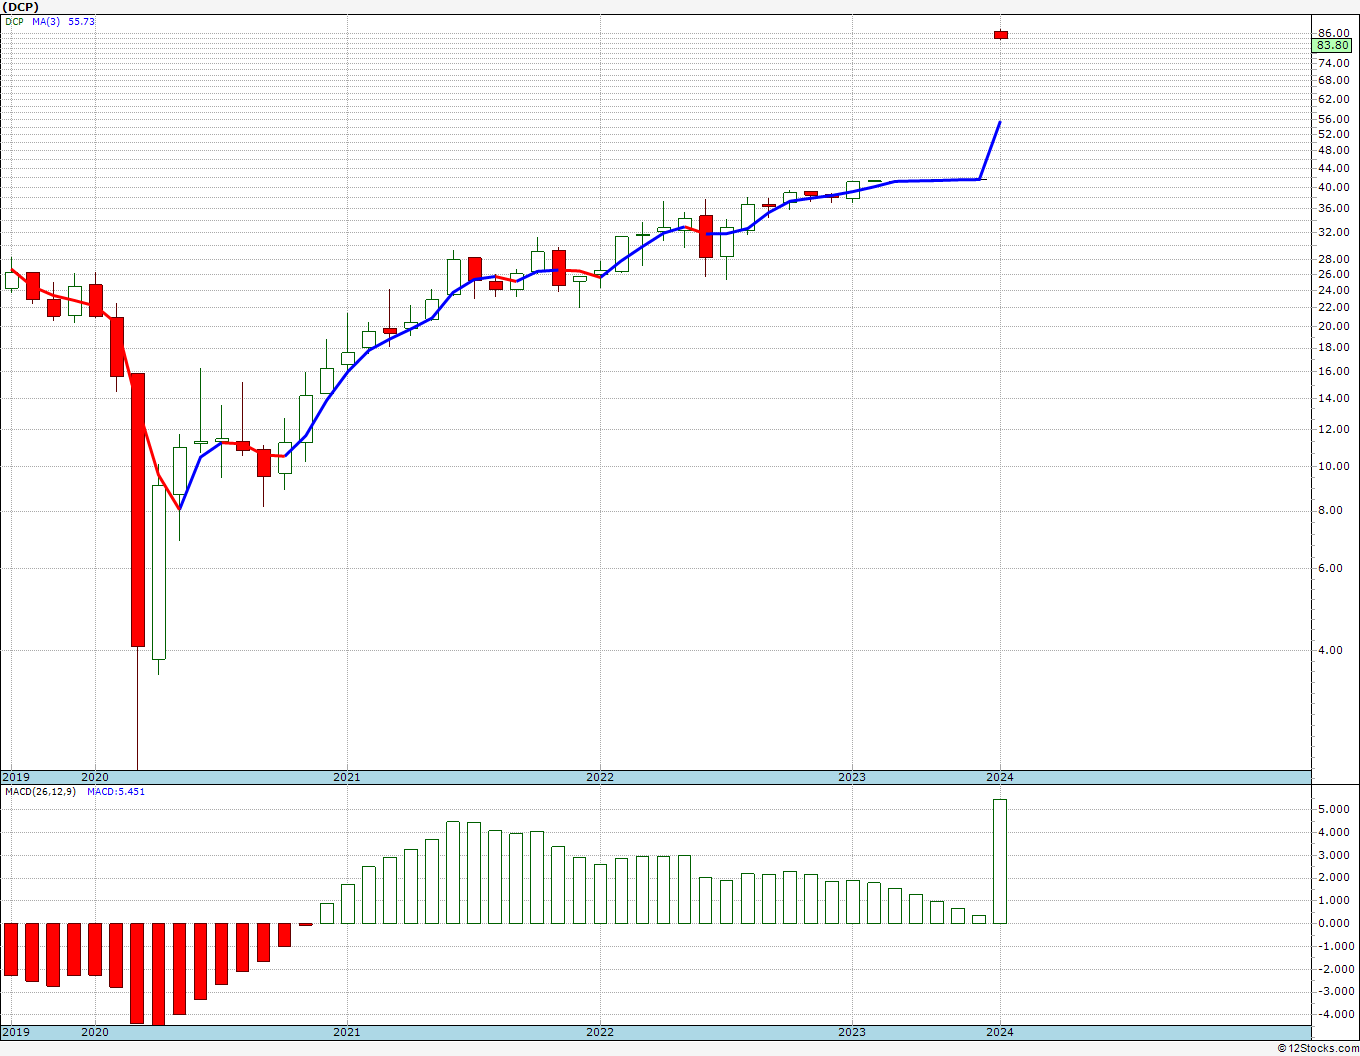1360x1056 pixels.
Task: Click the 28.00 price axis label
Action: (x=1334, y=258)
